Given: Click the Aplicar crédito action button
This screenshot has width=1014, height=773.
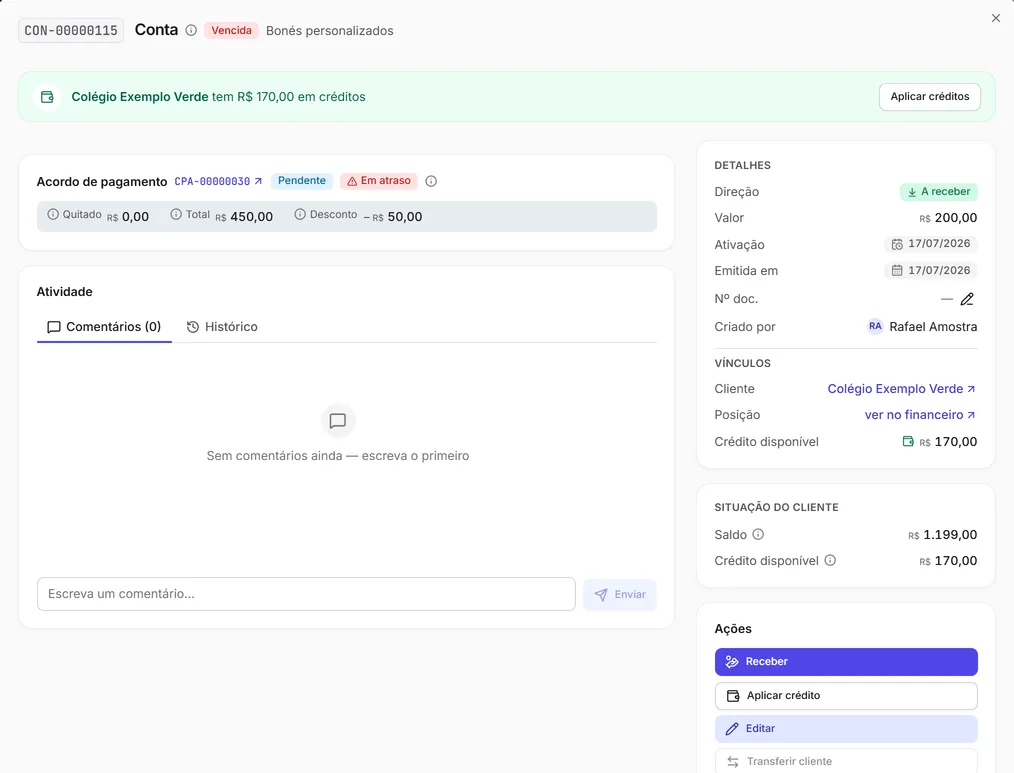Looking at the screenshot, I should [846, 696].
